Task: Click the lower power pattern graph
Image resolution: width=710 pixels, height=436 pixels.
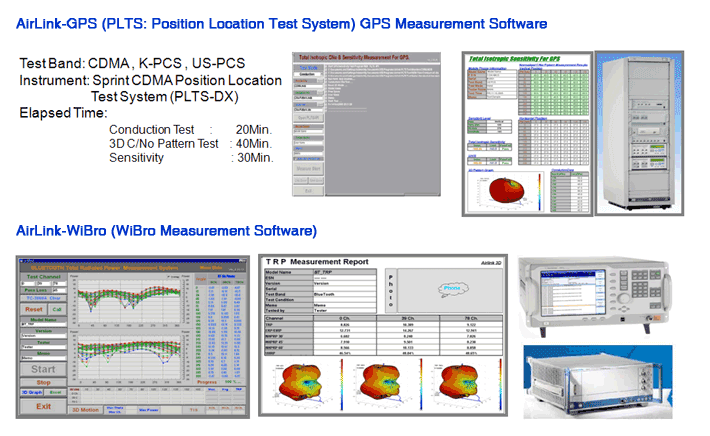Action: coord(129,357)
